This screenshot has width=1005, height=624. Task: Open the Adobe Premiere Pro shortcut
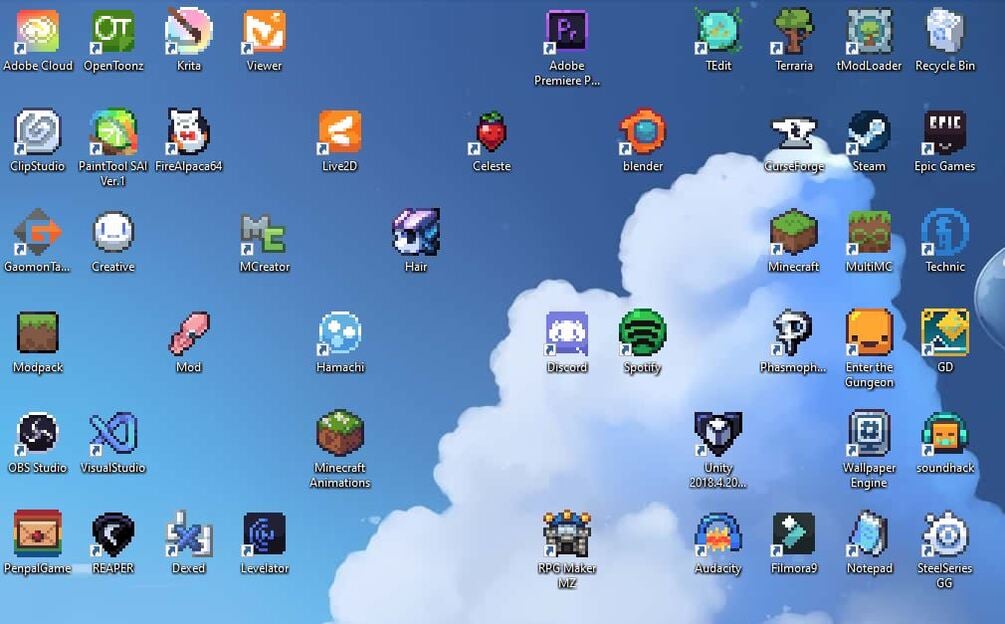567,31
